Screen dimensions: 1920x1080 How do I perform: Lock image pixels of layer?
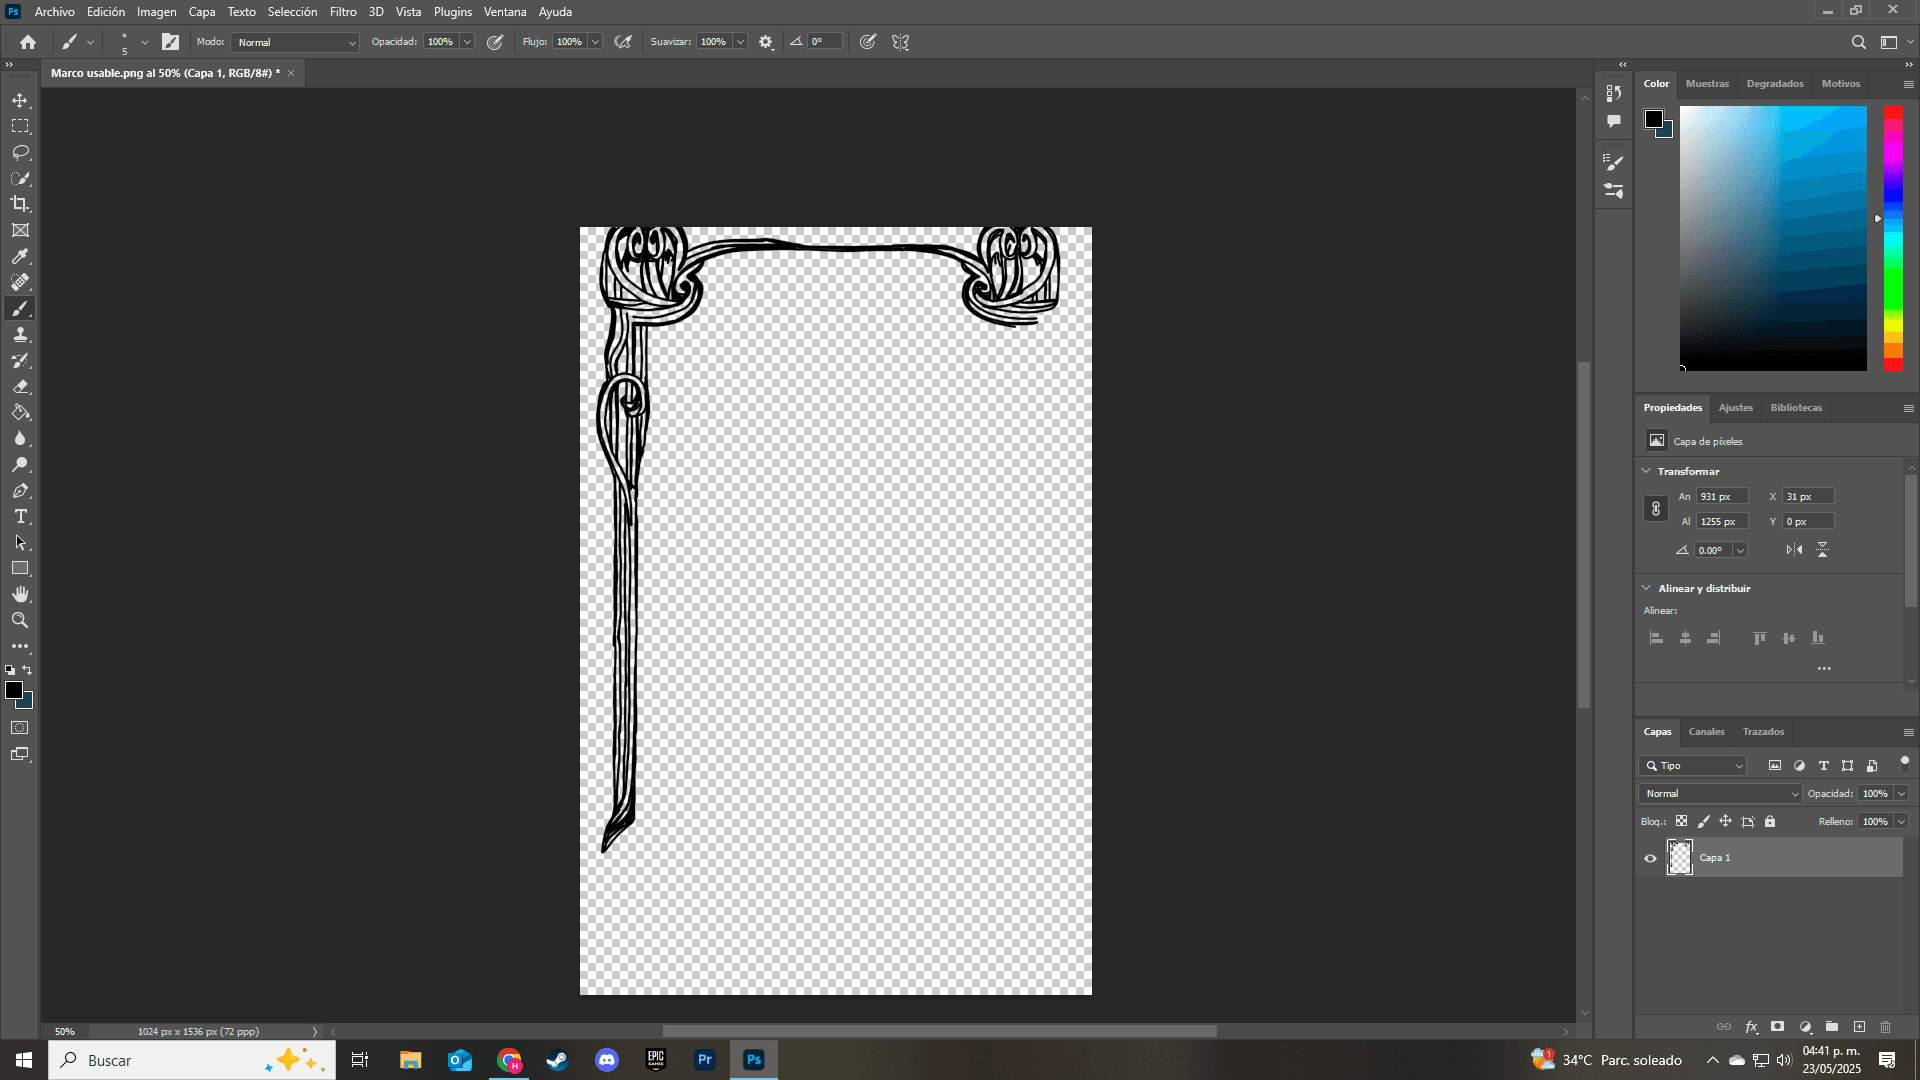pos(1704,821)
